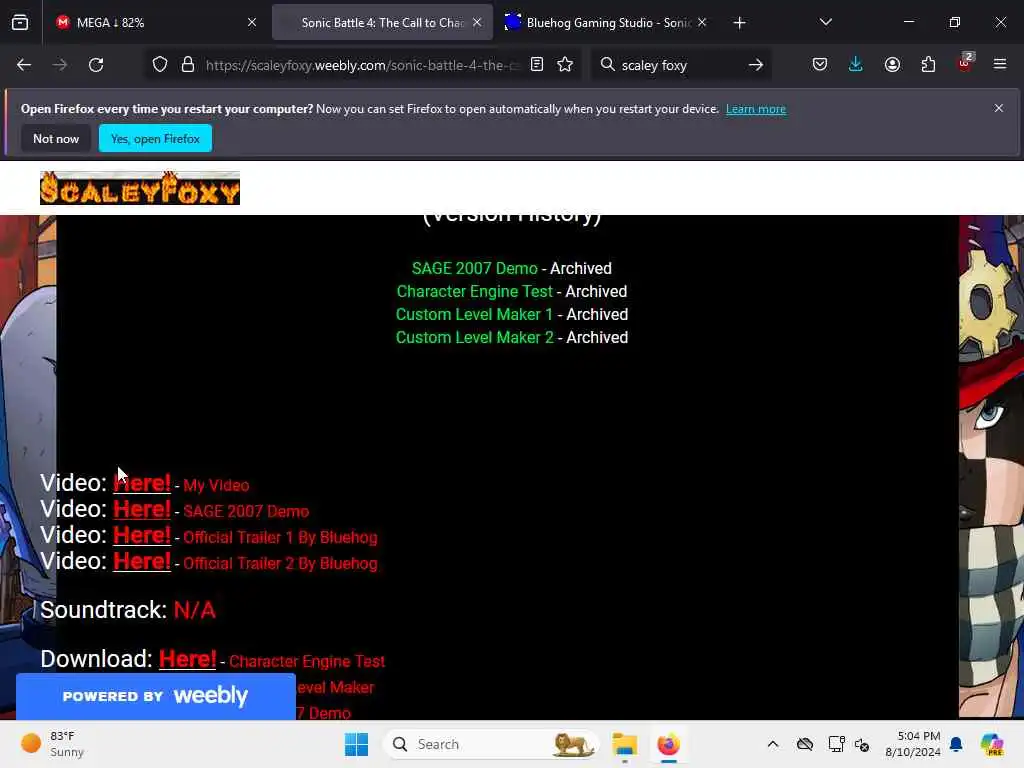Reload the current page
This screenshot has height=768, width=1024.
point(96,65)
